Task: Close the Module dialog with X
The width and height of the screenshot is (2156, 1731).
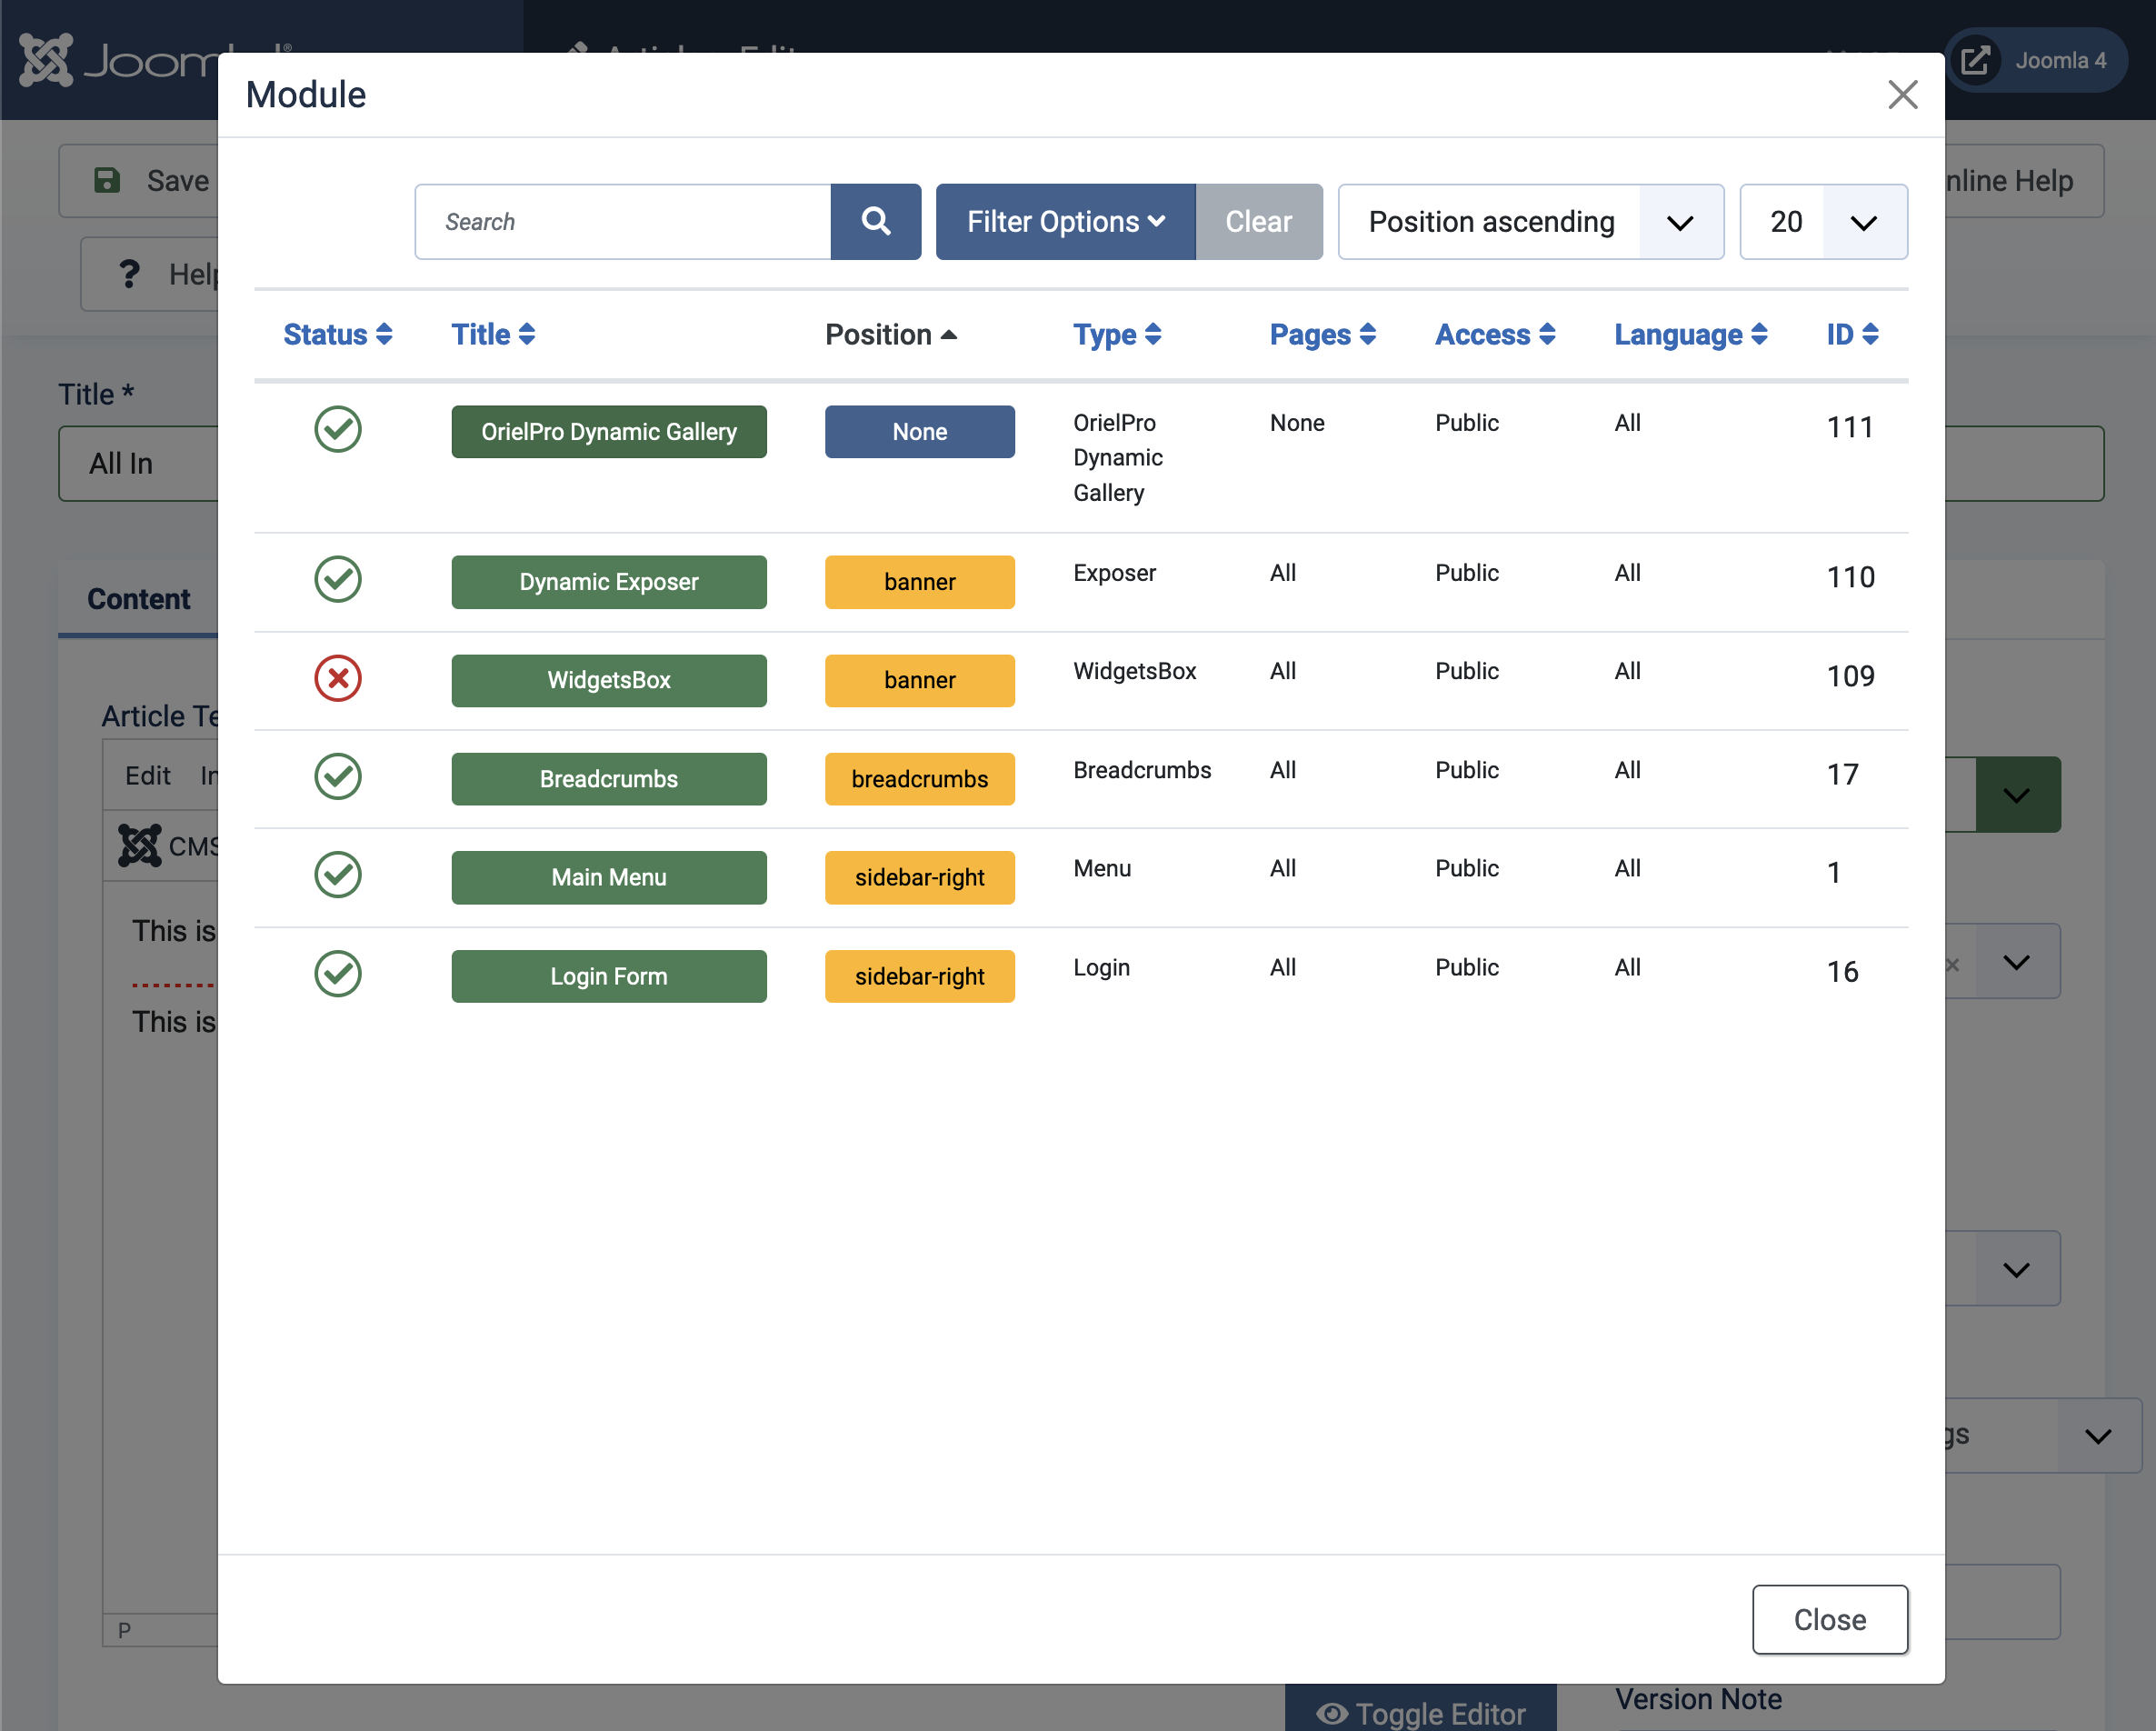Action: tap(1902, 95)
